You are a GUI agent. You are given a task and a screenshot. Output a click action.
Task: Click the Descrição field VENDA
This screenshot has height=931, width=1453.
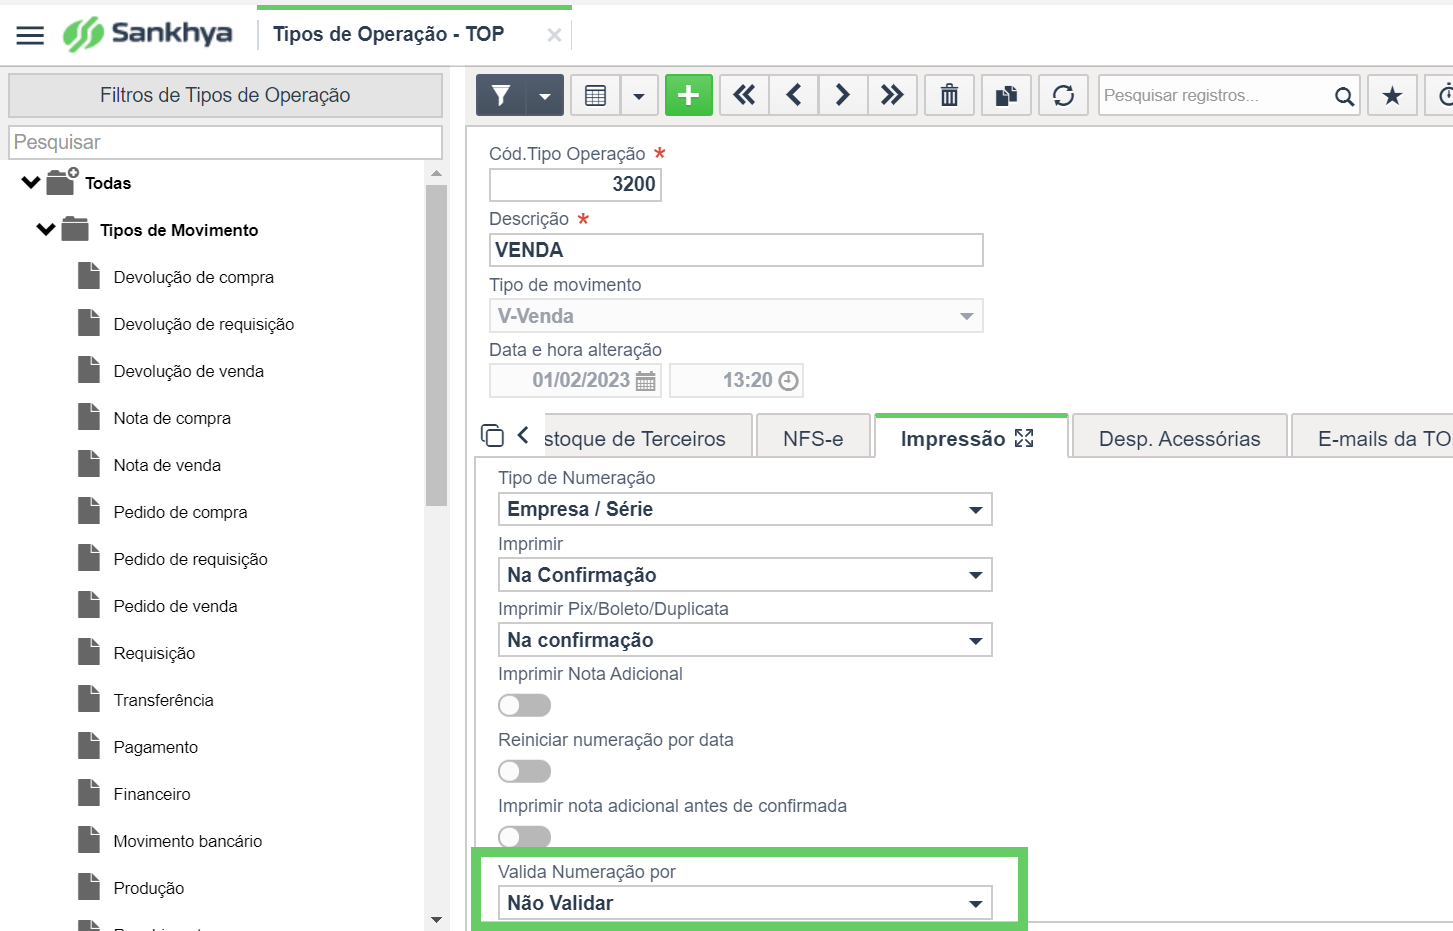(736, 250)
